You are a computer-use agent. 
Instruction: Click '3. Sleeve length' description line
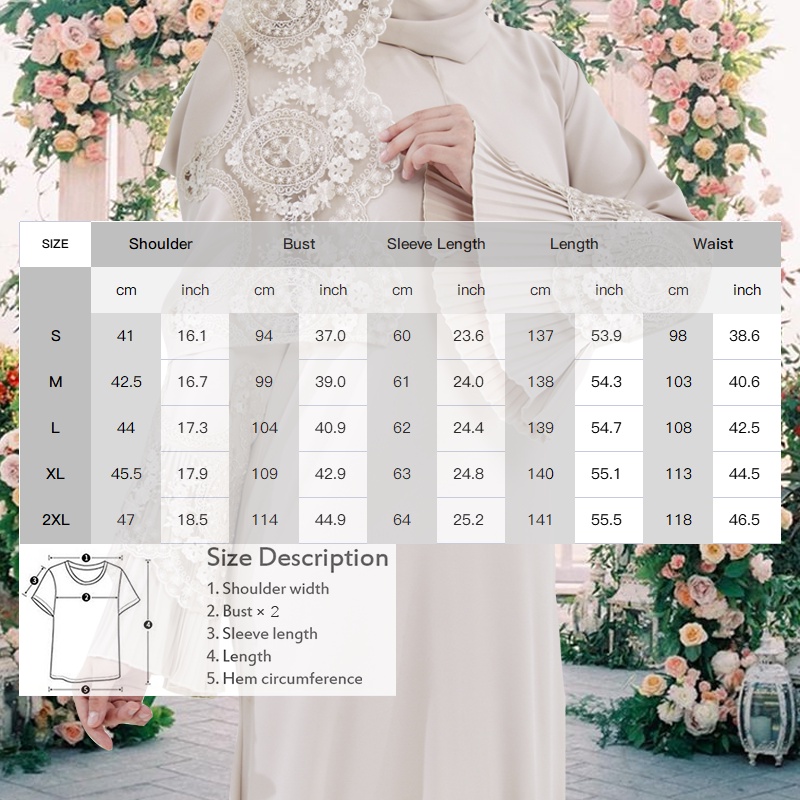pos(262,634)
